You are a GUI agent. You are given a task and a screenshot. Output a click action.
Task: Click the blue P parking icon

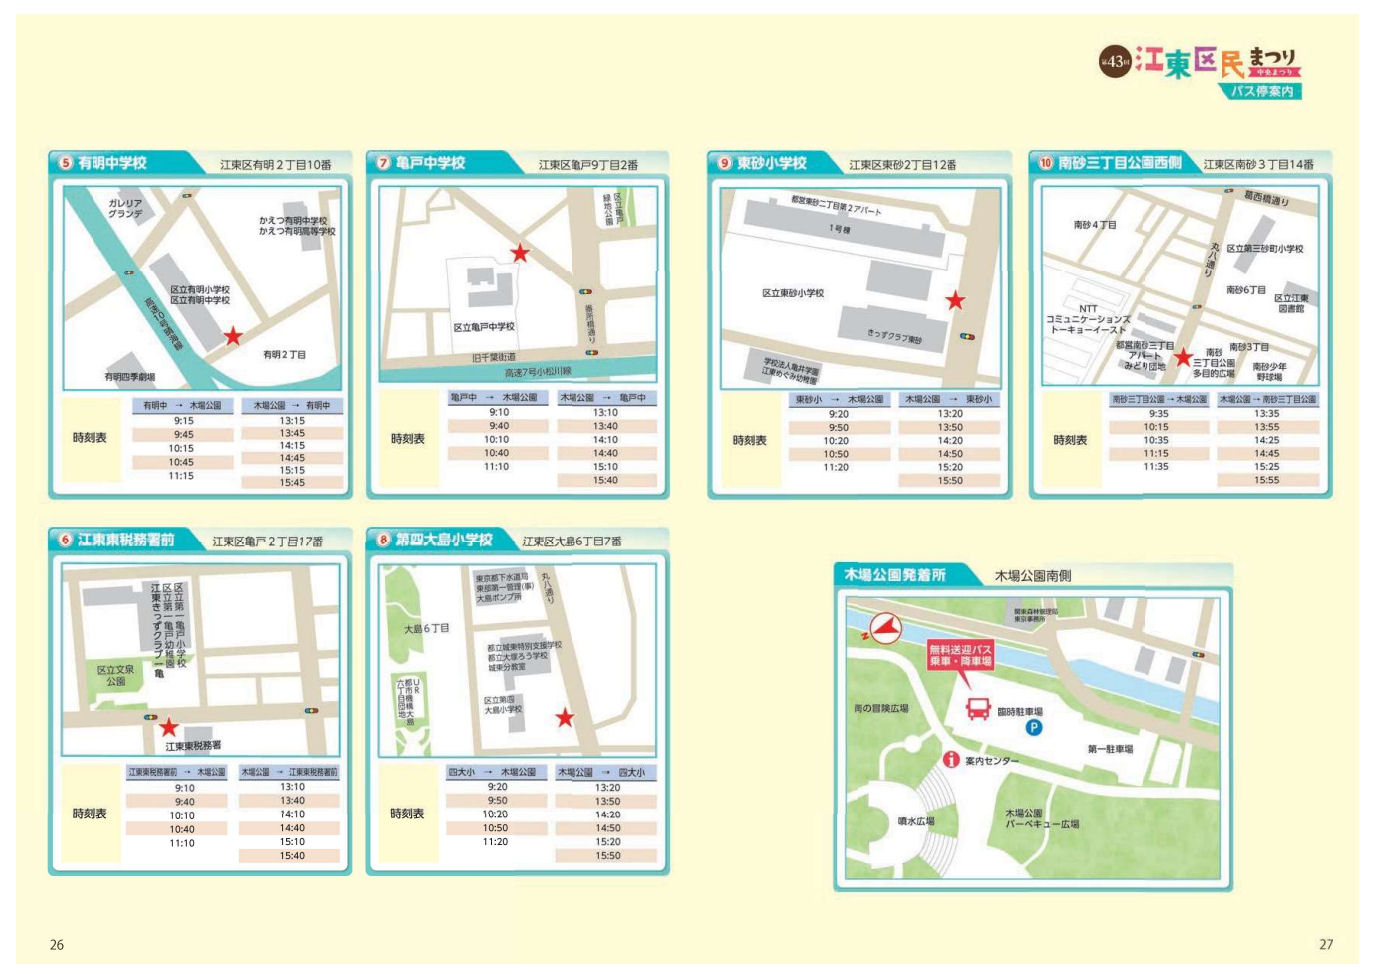pos(1035,728)
